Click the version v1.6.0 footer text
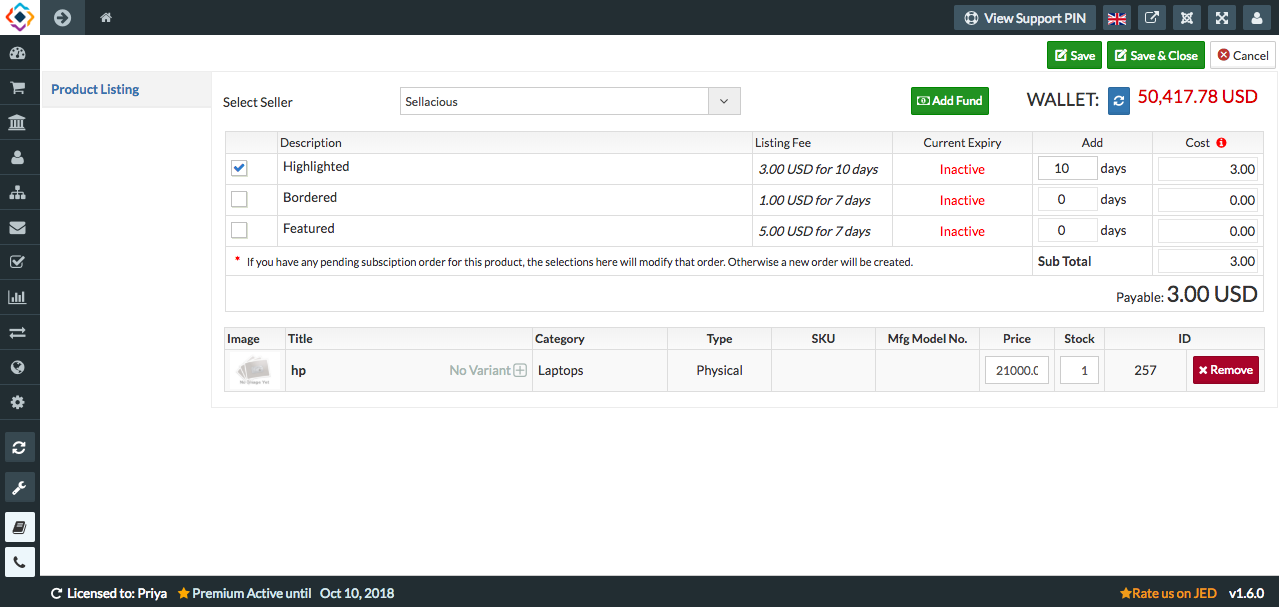 (x=1246, y=593)
